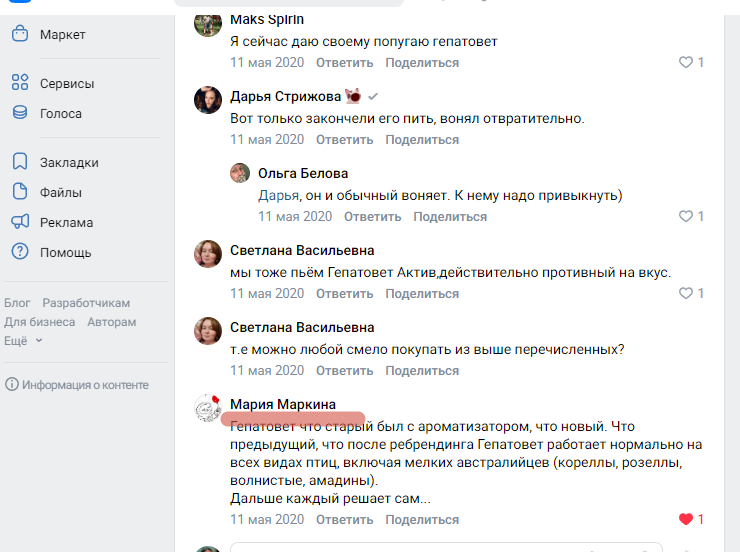Like Ольга Белова's reply with the heart

(686, 216)
